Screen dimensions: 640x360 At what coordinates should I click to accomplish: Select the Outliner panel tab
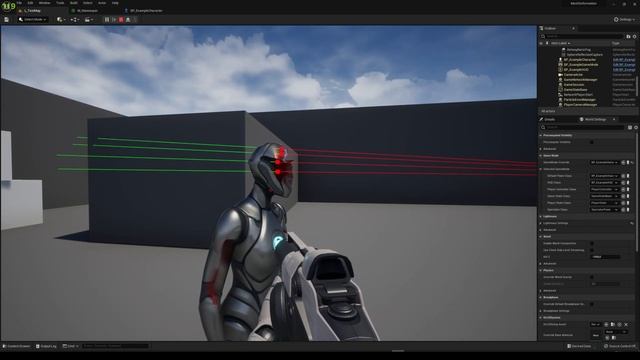click(550, 28)
